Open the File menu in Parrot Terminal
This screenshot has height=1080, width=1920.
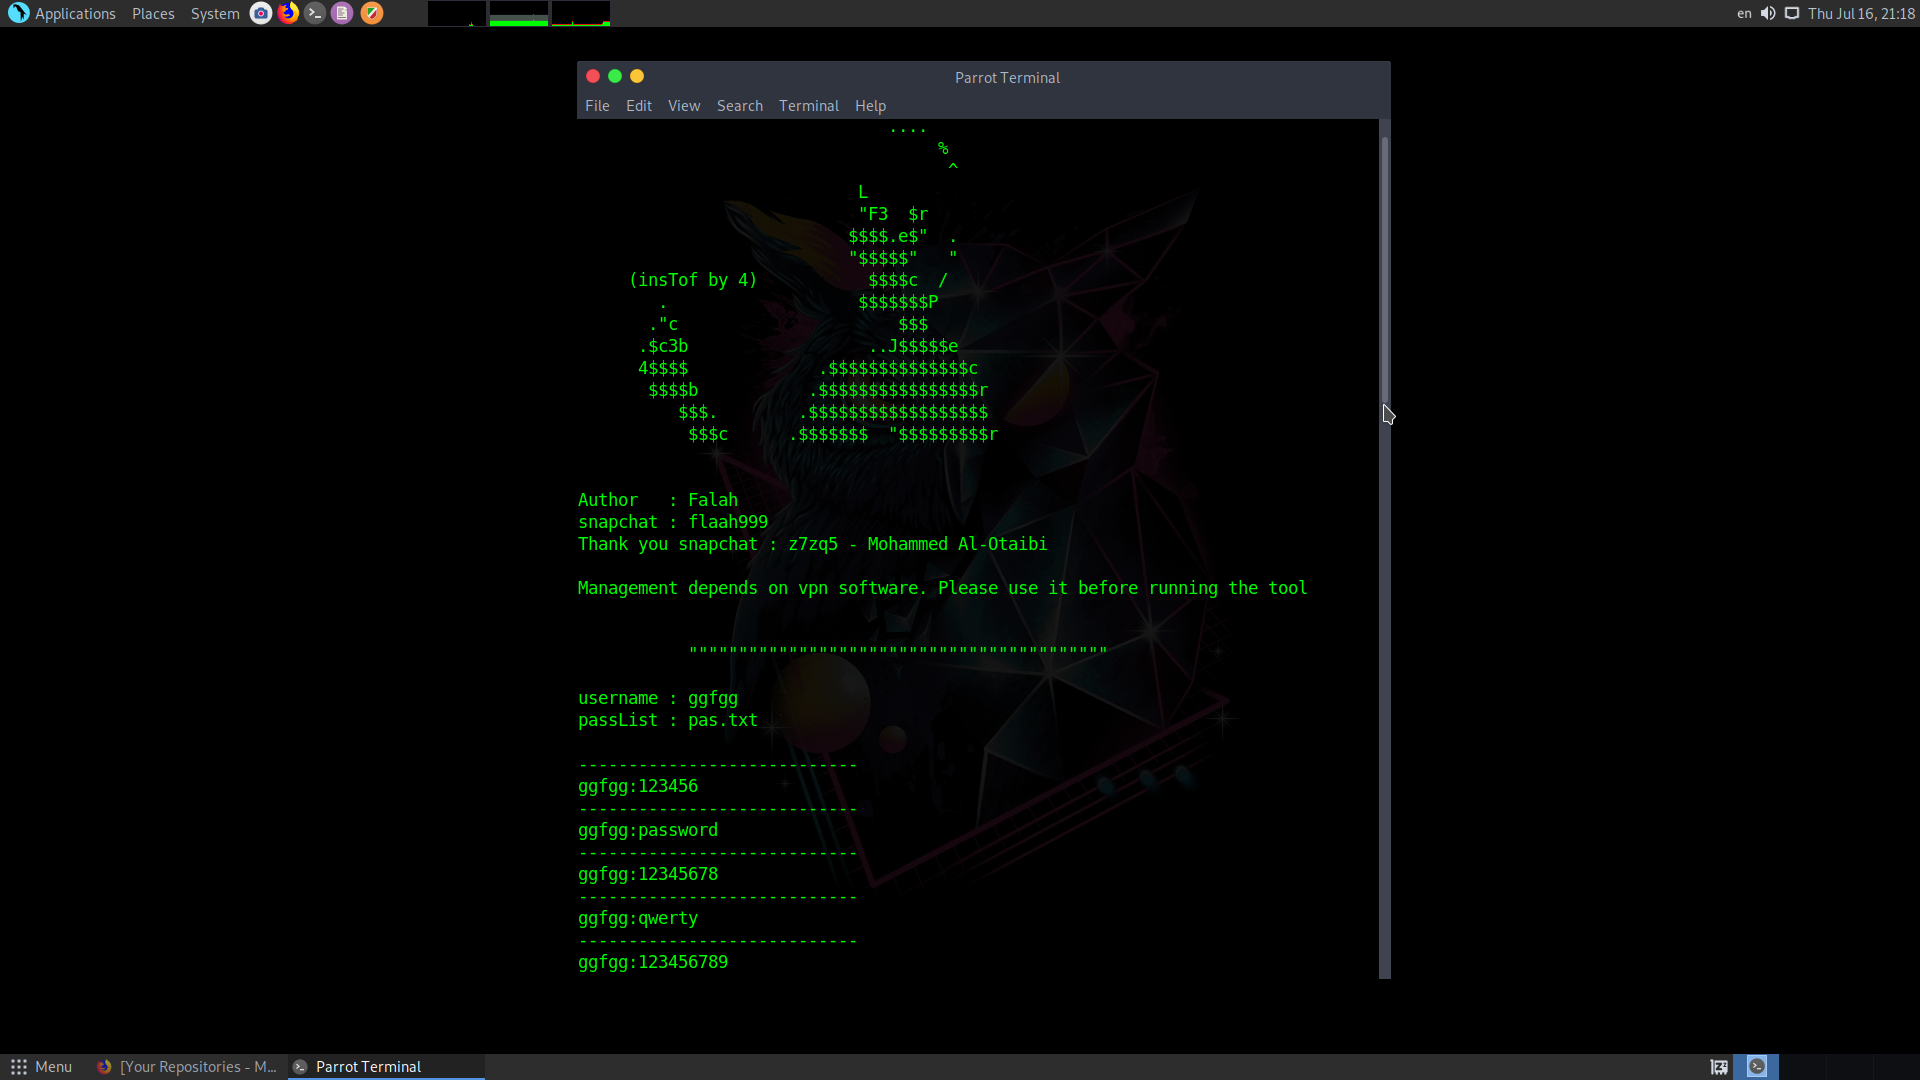[x=597, y=105]
